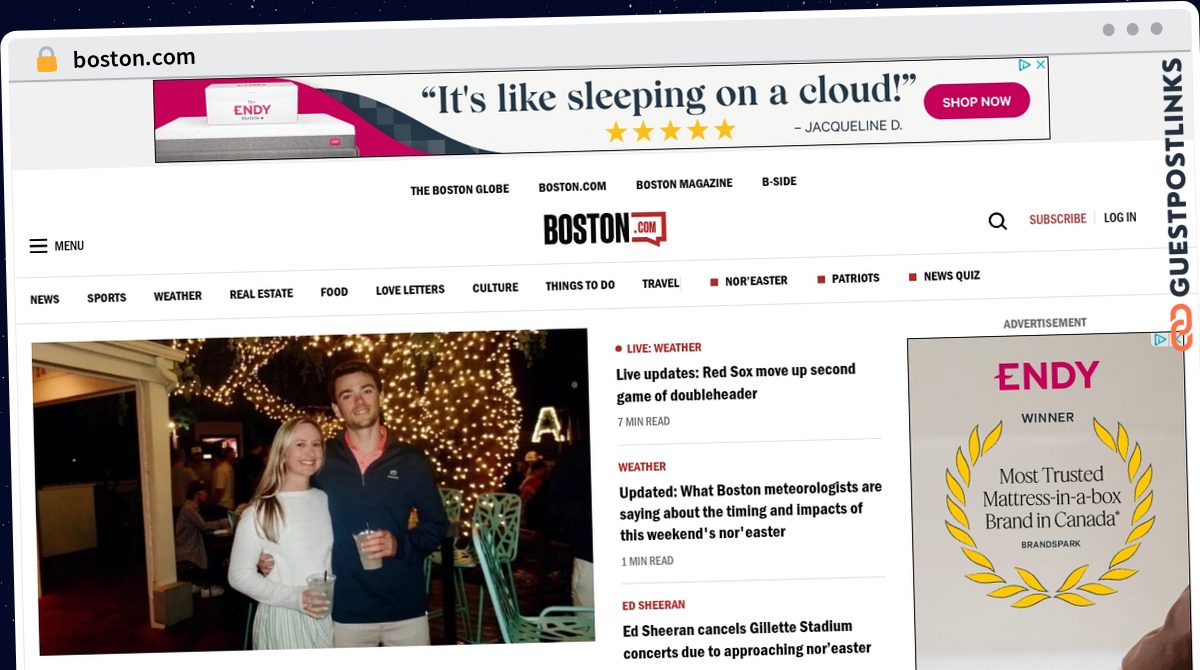Go to the Sports section
The height and width of the screenshot is (670, 1200).
[x=106, y=298]
